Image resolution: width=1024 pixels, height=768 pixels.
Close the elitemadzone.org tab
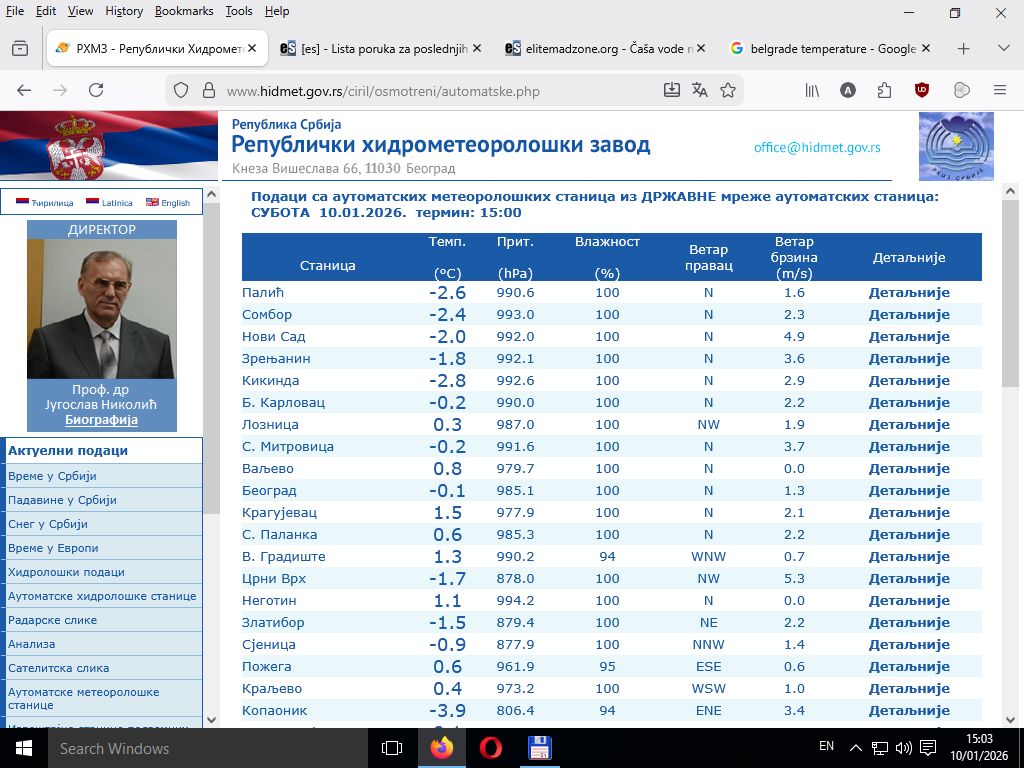point(701,48)
